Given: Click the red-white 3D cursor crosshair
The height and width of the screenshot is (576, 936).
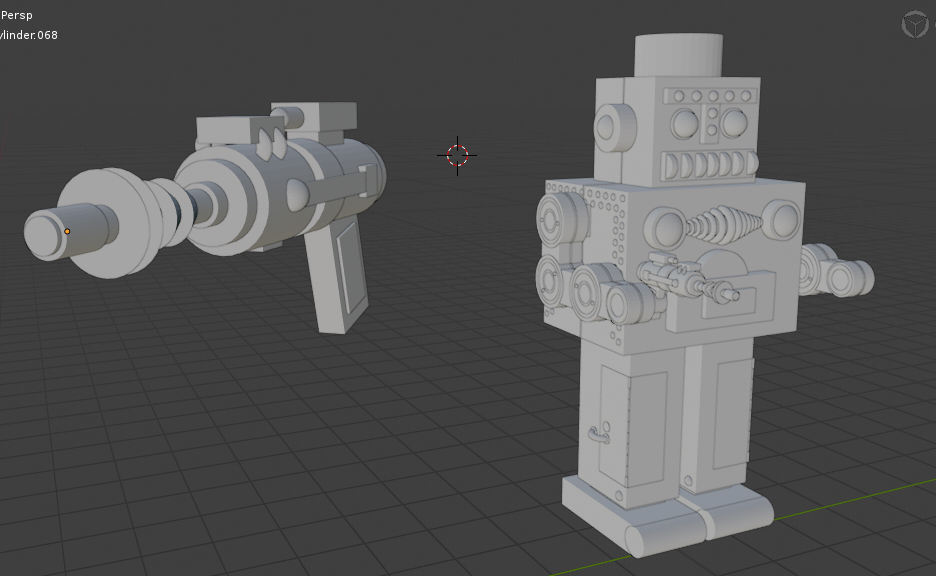Looking at the screenshot, I should pyautogui.click(x=457, y=155).
